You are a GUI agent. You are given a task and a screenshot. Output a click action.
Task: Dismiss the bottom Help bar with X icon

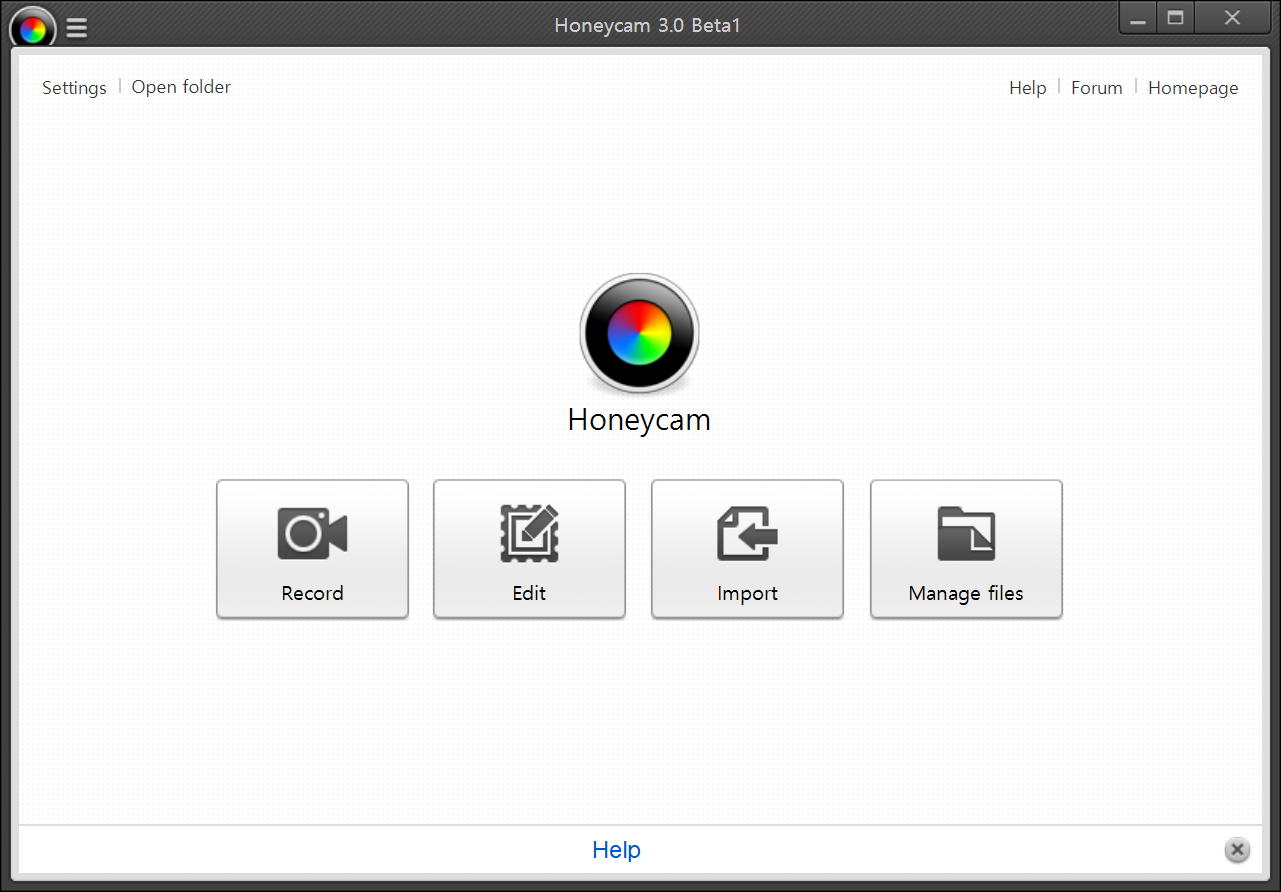tap(1237, 850)
